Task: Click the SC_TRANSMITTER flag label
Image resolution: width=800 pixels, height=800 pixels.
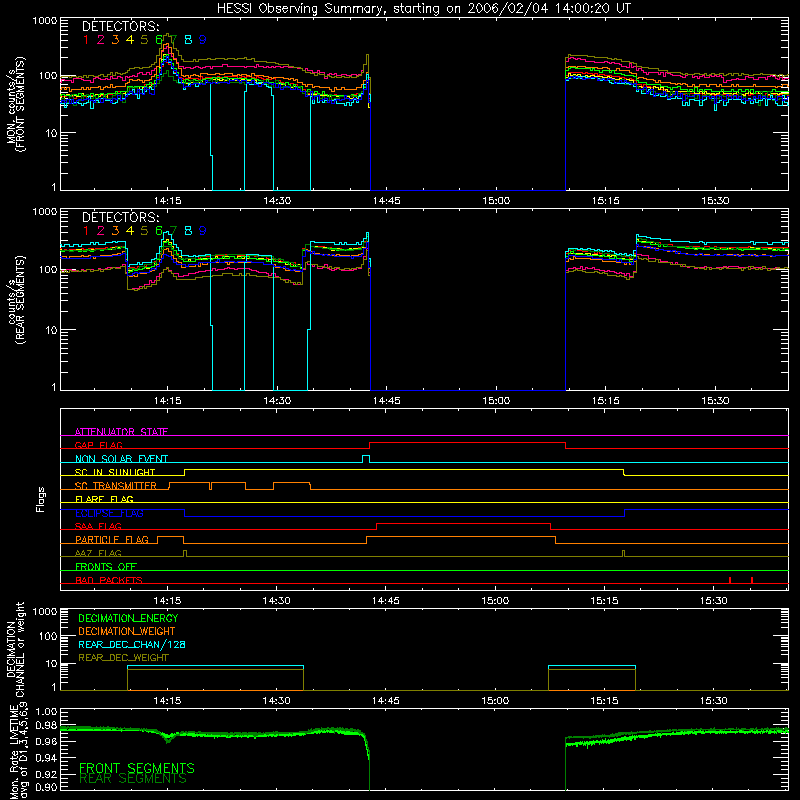Action: (x=116, y=486)
